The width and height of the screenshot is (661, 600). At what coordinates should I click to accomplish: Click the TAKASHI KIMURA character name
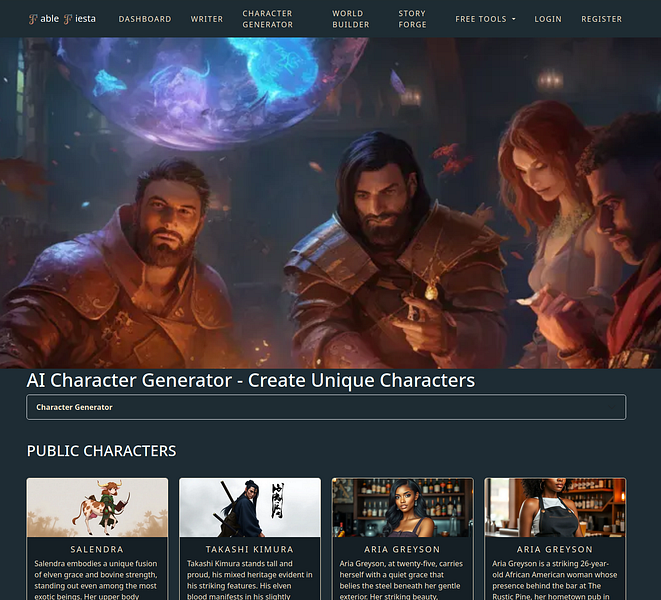pos(250,549)
